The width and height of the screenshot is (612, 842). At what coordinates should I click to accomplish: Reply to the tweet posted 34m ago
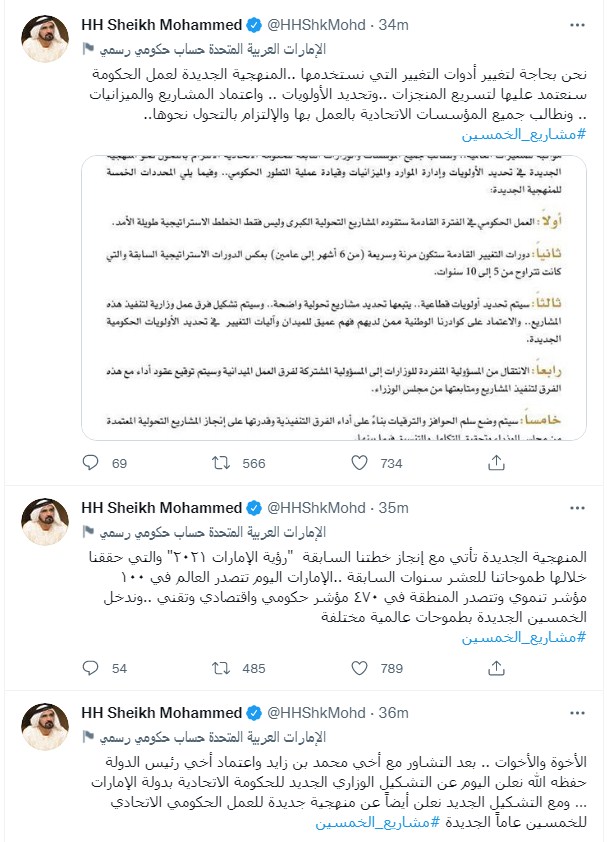[x=91, y=463]
